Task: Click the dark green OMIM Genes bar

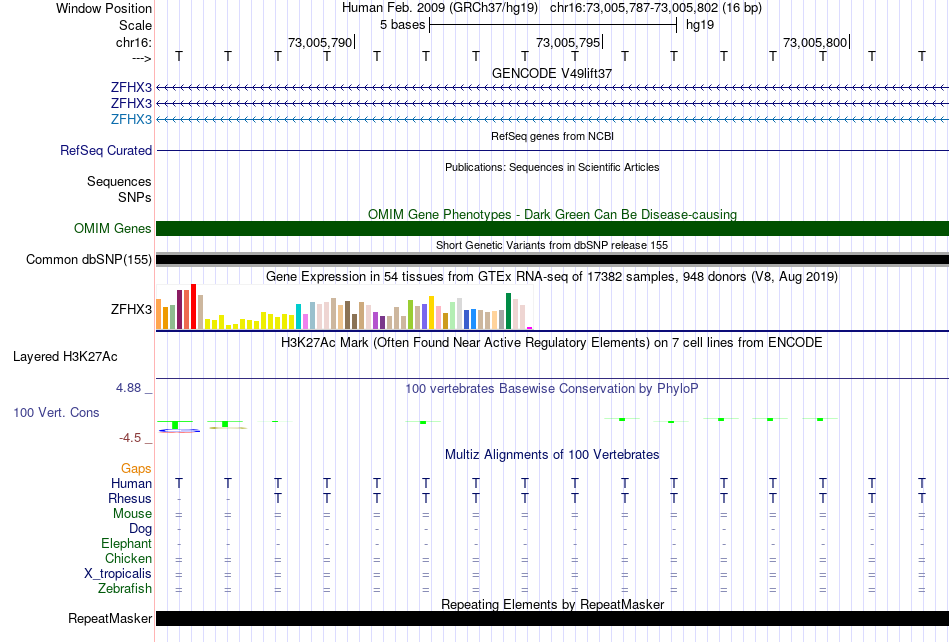Action: point(552,228)
